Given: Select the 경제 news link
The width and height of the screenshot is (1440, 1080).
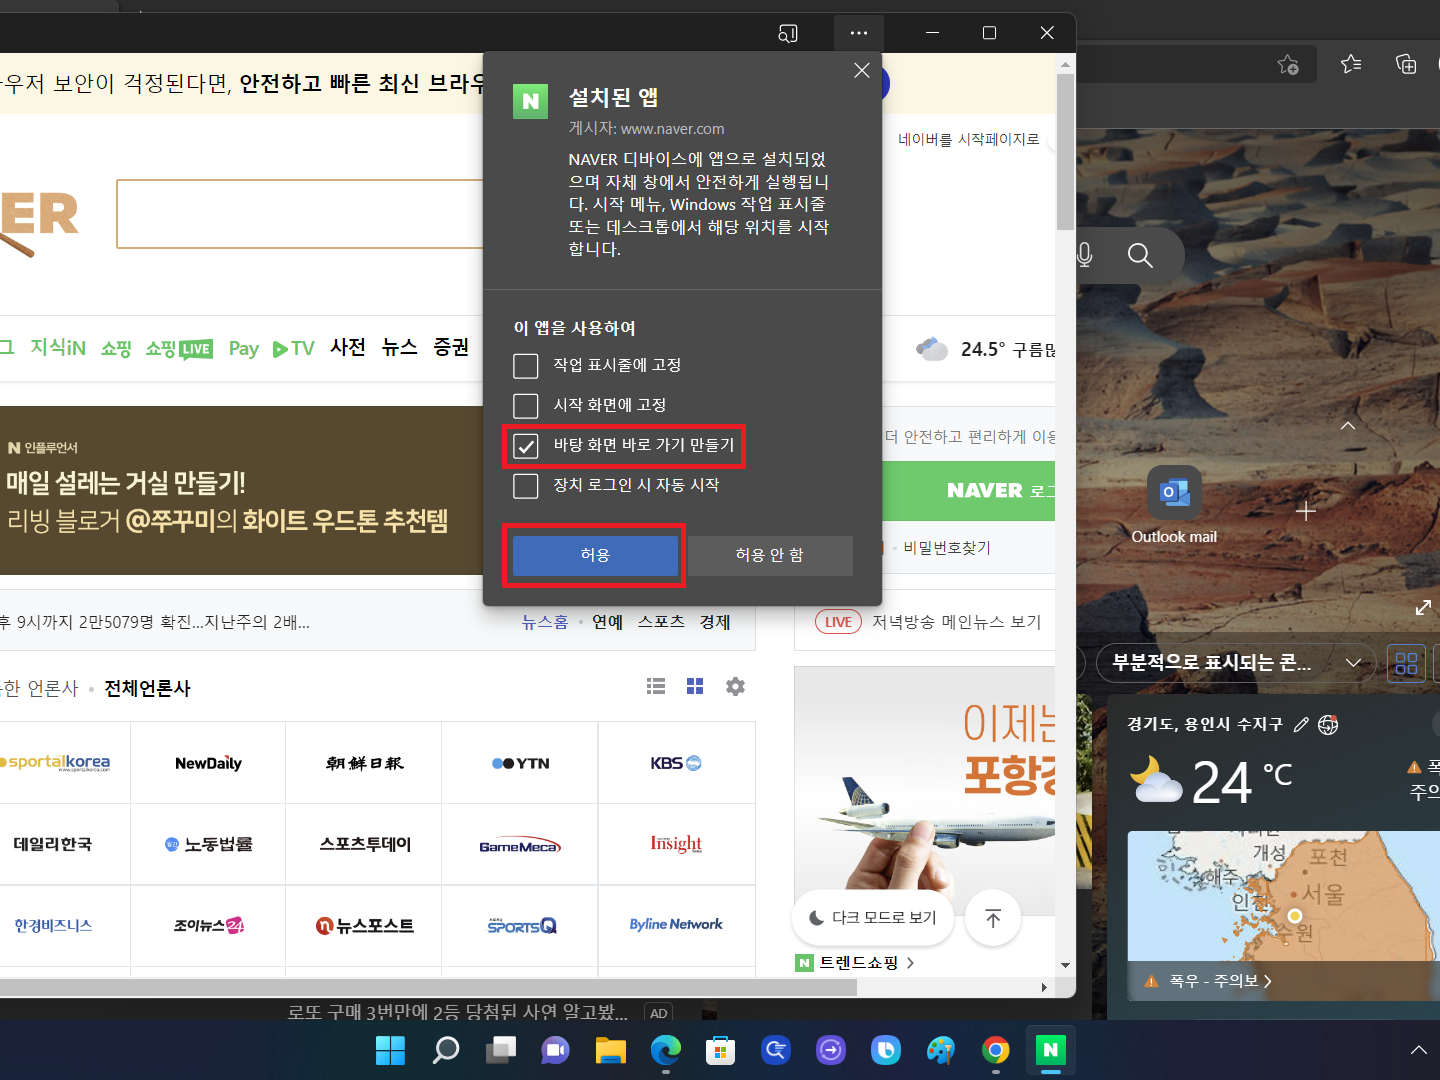Looking at the screenshot, I should (x=715, y=622).
